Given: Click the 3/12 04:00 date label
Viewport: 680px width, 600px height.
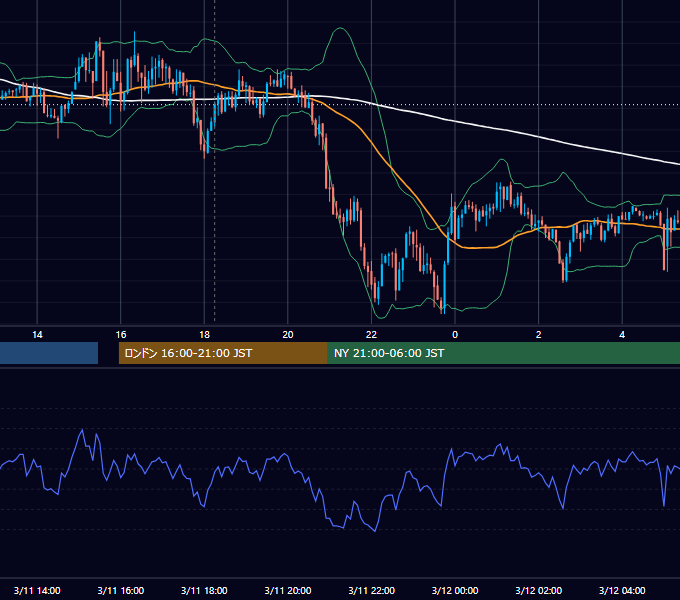Looking at the screenshot, I should (622, 590).
